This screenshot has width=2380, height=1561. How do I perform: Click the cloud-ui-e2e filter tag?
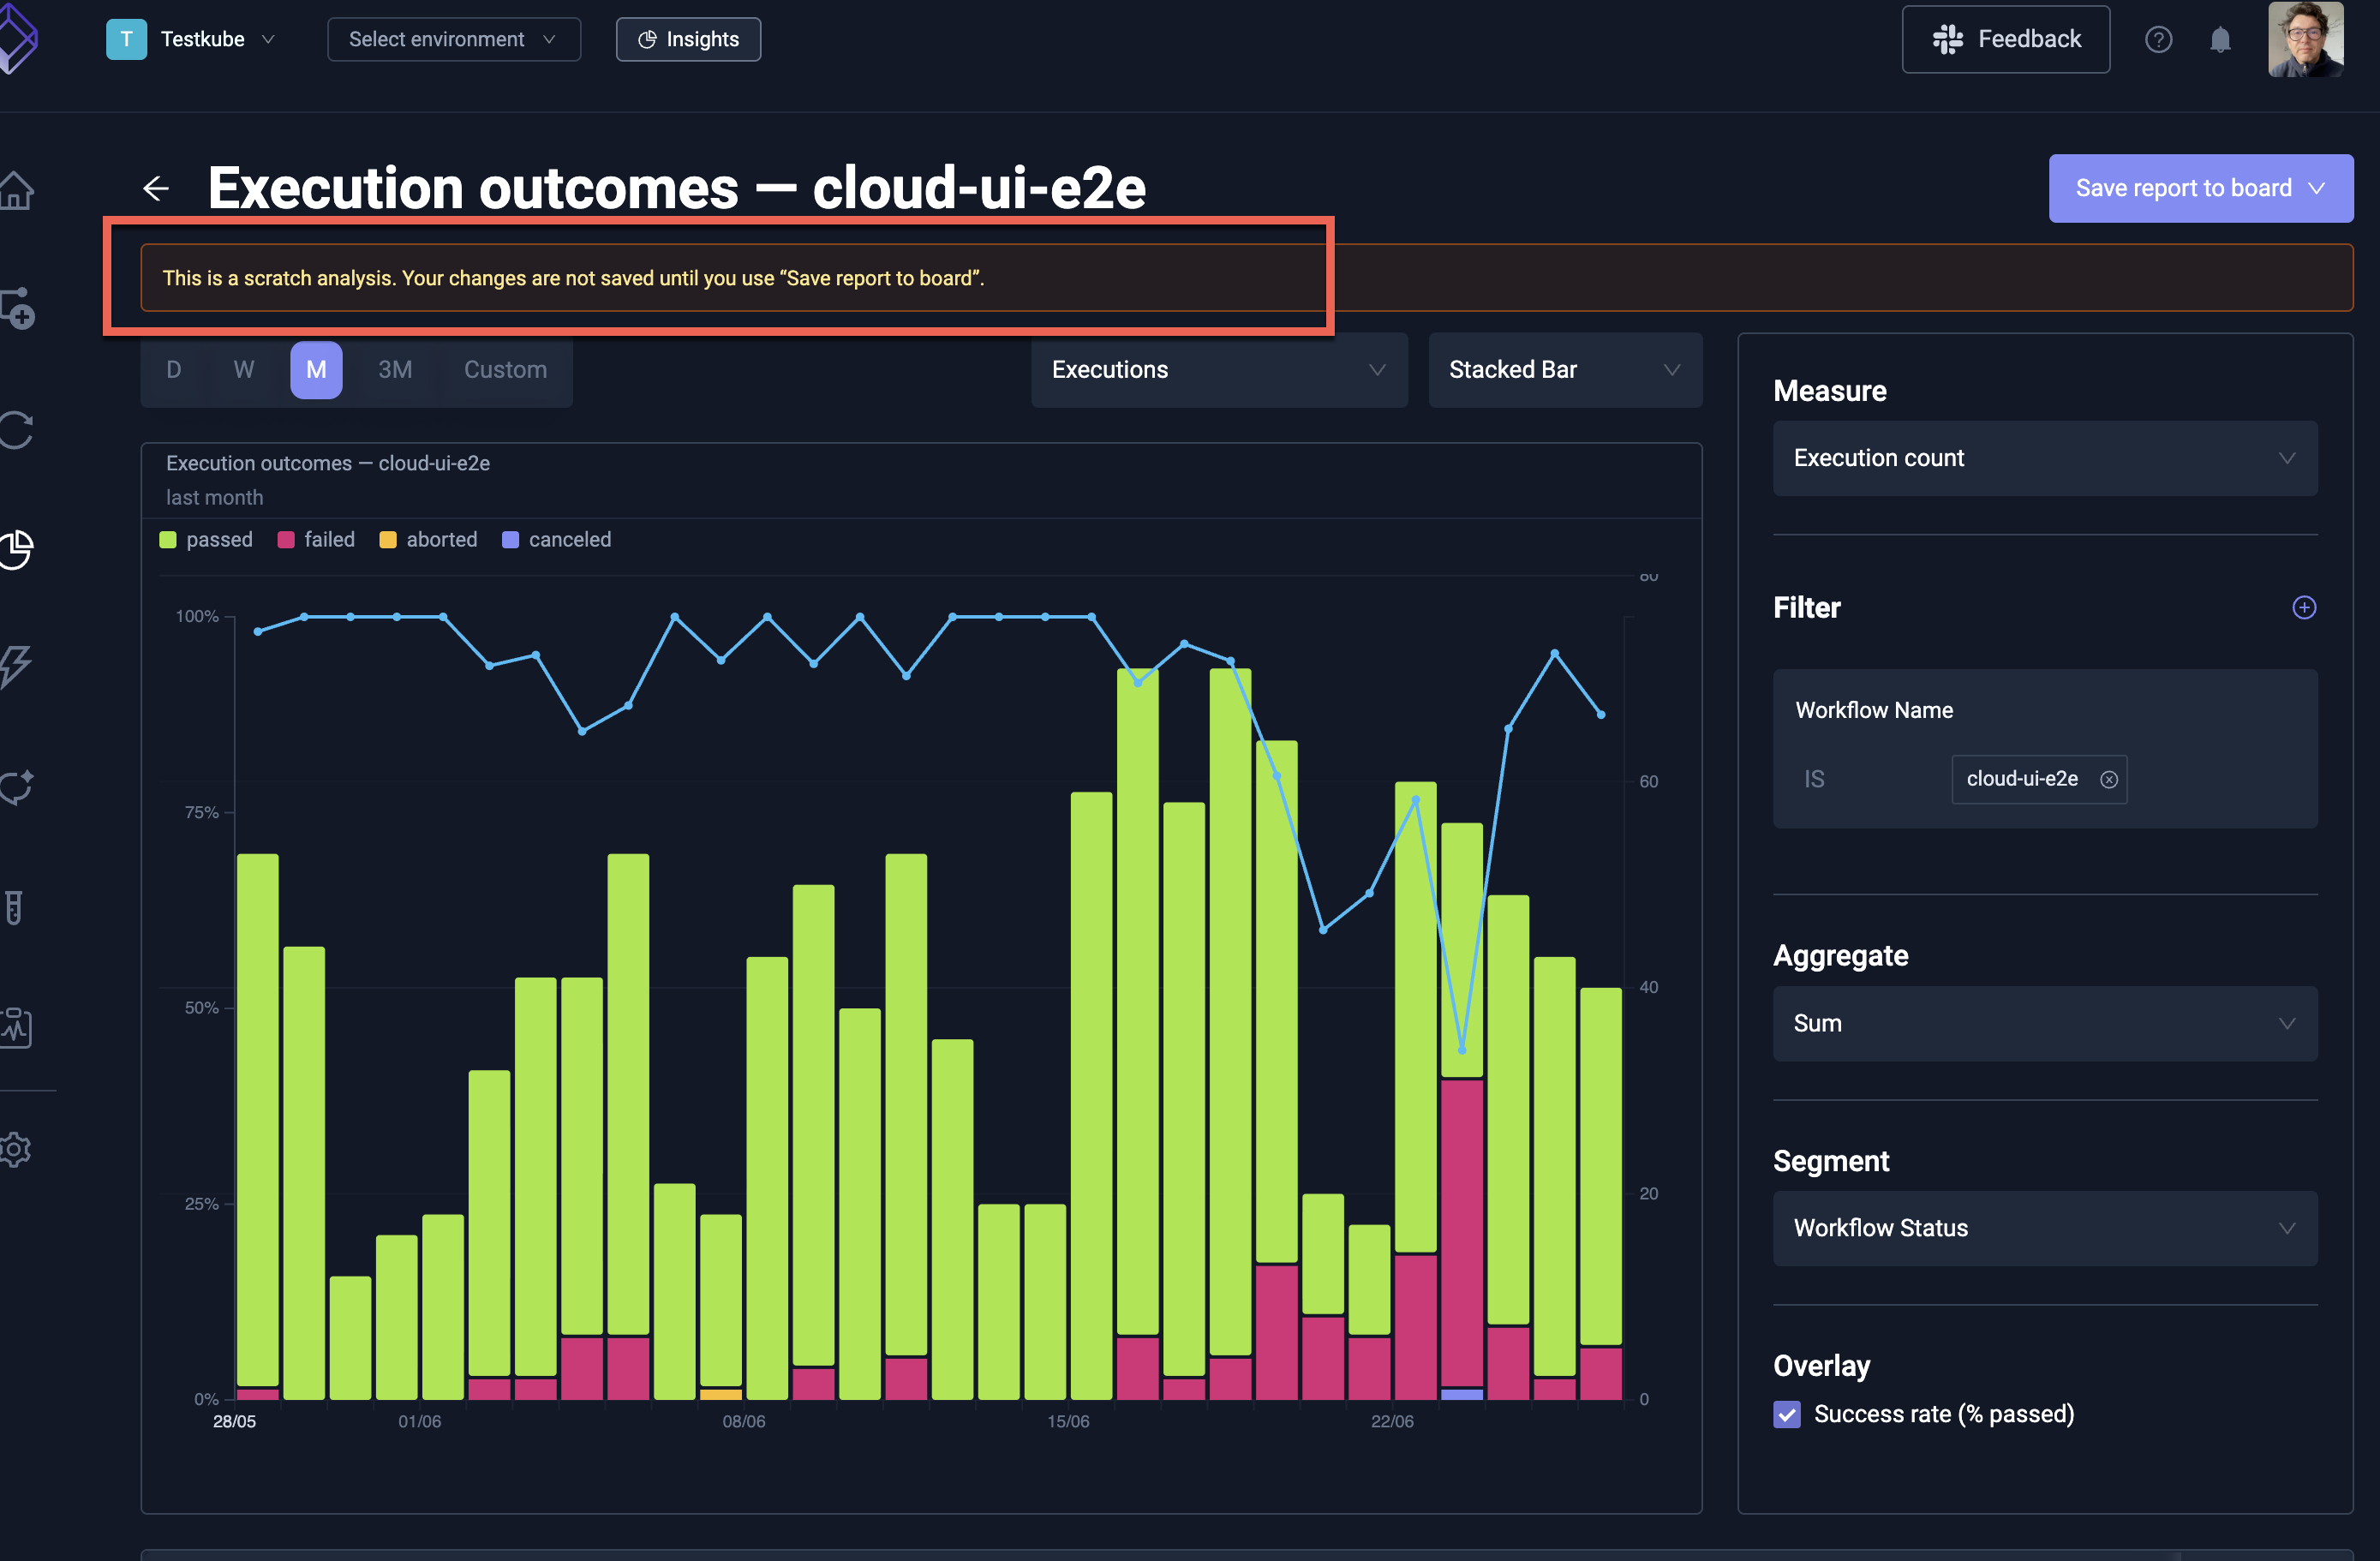2038,779
